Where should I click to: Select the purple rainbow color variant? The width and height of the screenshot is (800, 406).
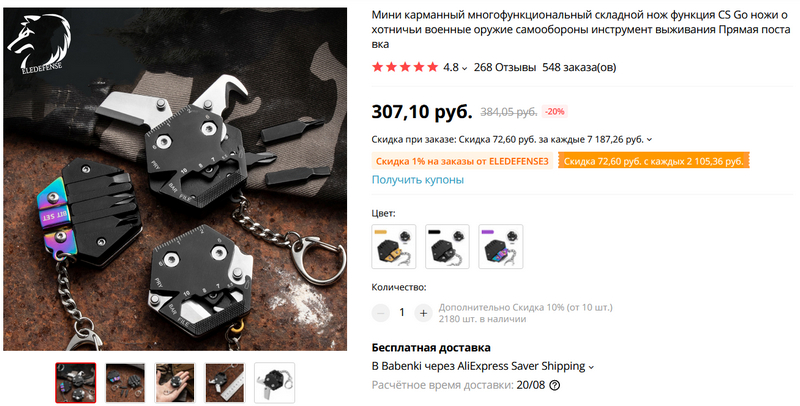(x=501, y=246)
